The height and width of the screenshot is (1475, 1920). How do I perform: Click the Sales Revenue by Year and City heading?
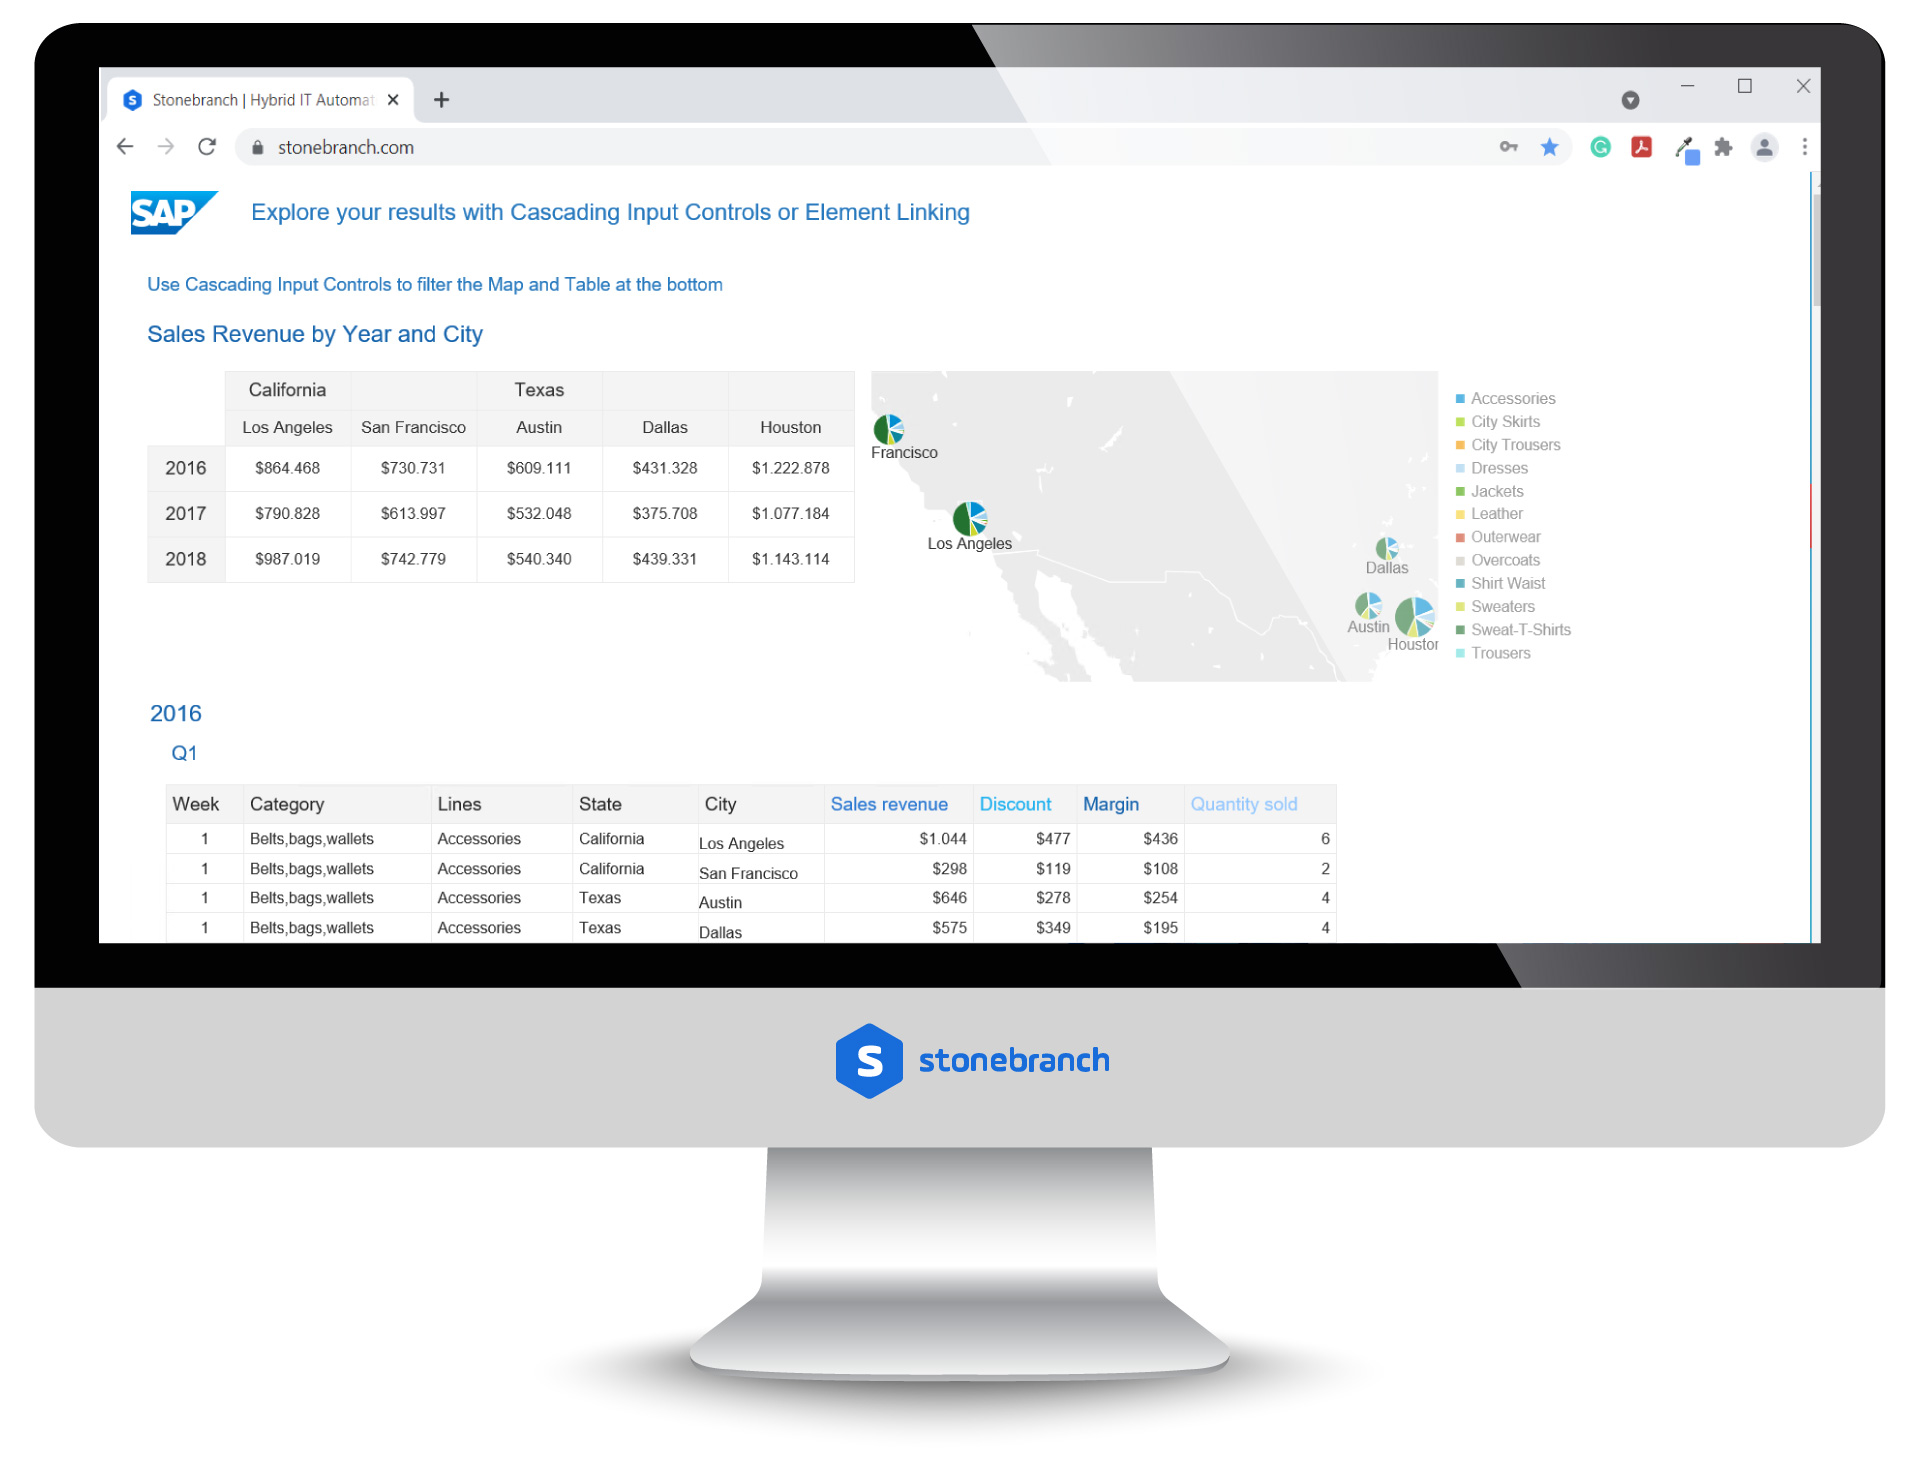(315, 335)
